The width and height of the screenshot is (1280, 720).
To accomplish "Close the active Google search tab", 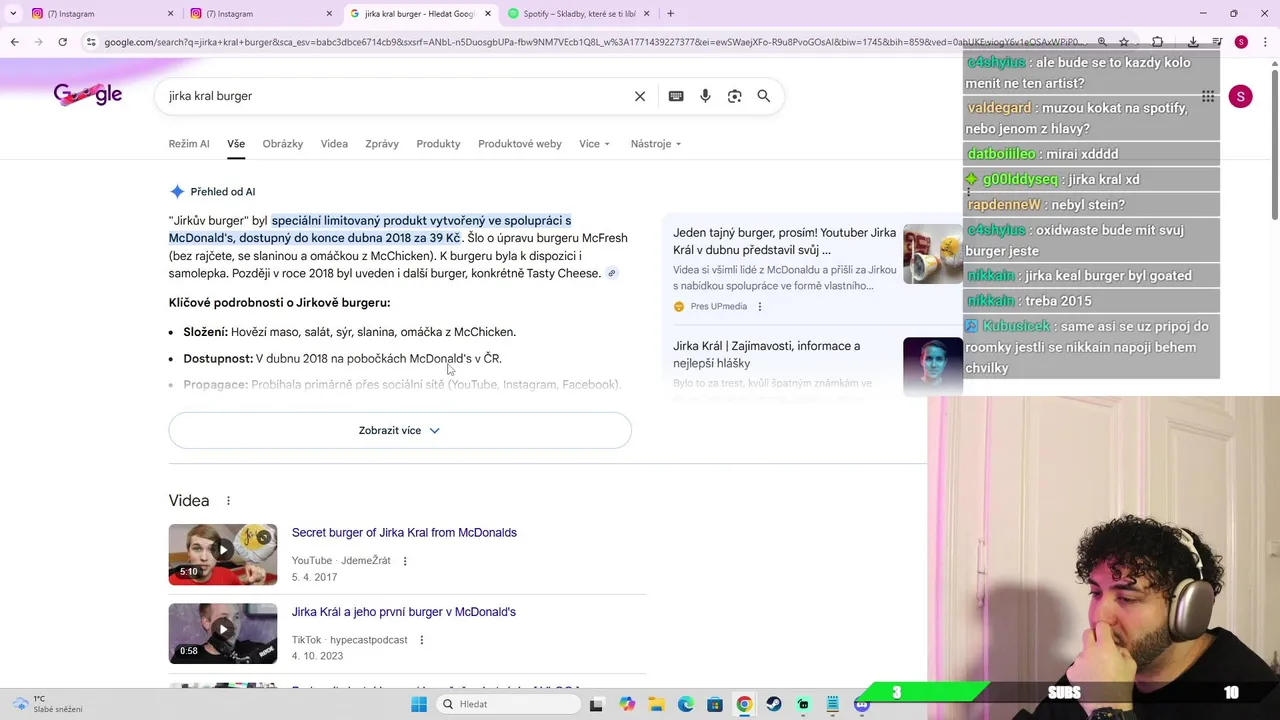I will pos(488,14).
